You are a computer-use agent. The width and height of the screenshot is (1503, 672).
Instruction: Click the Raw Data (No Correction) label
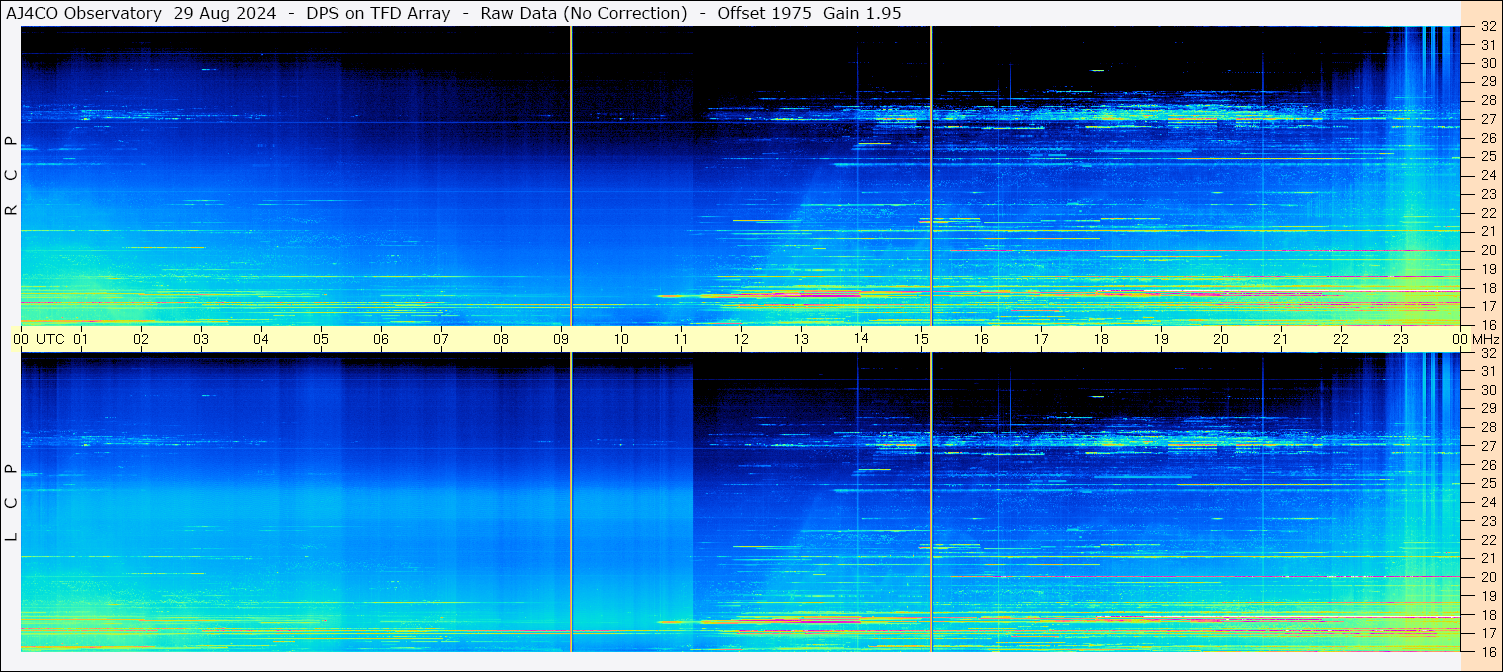pos(584,13)
